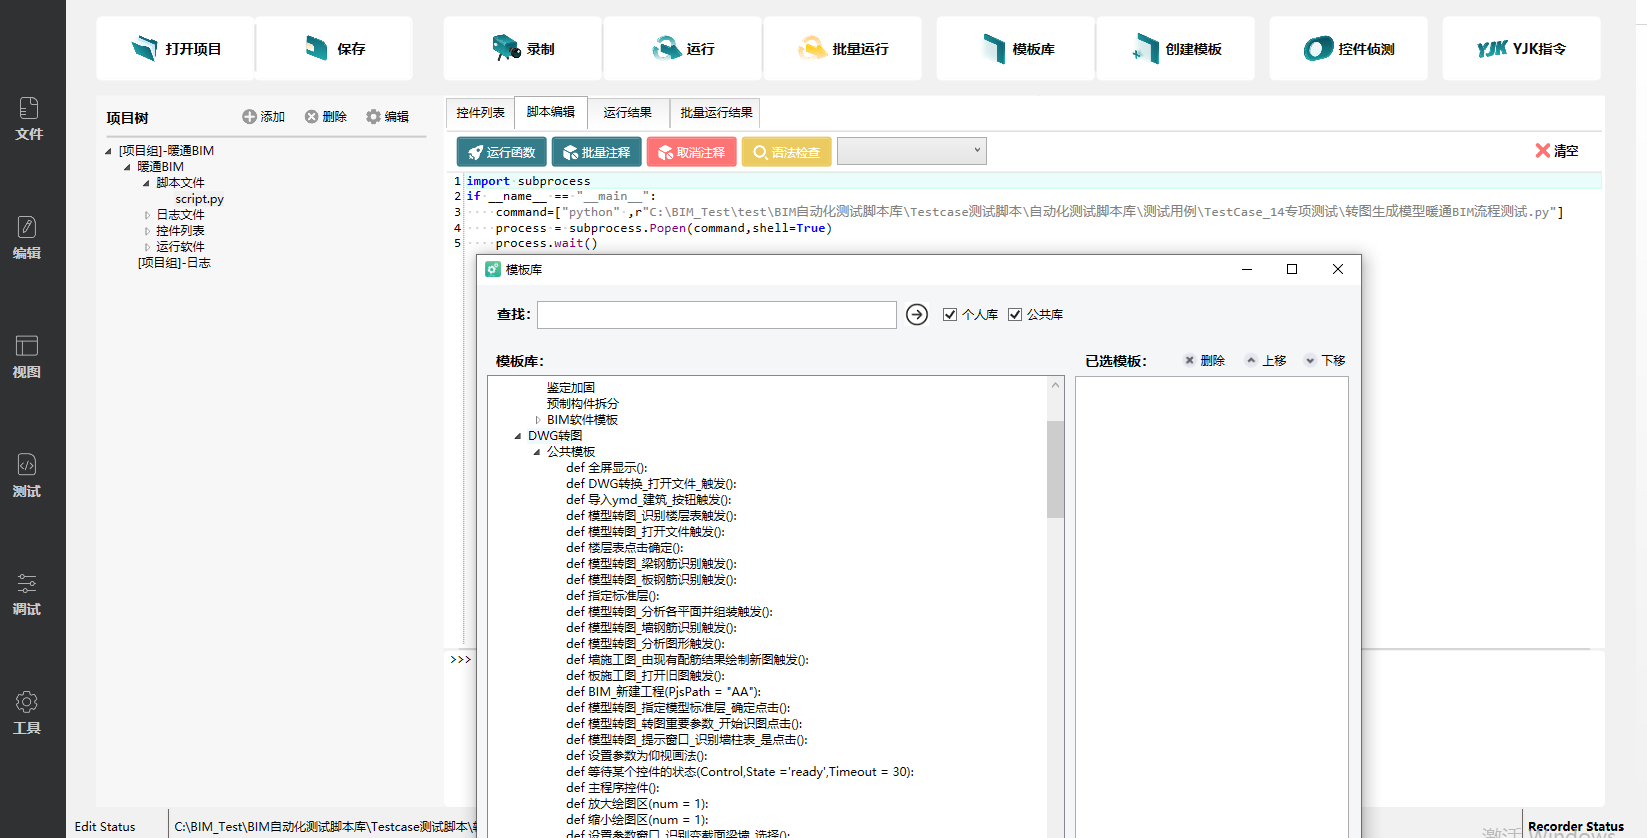Image resolution: width=1647 pixels, height=838 pixels.
Task: Expand the BIM软件模板 node
Action: 538,420
